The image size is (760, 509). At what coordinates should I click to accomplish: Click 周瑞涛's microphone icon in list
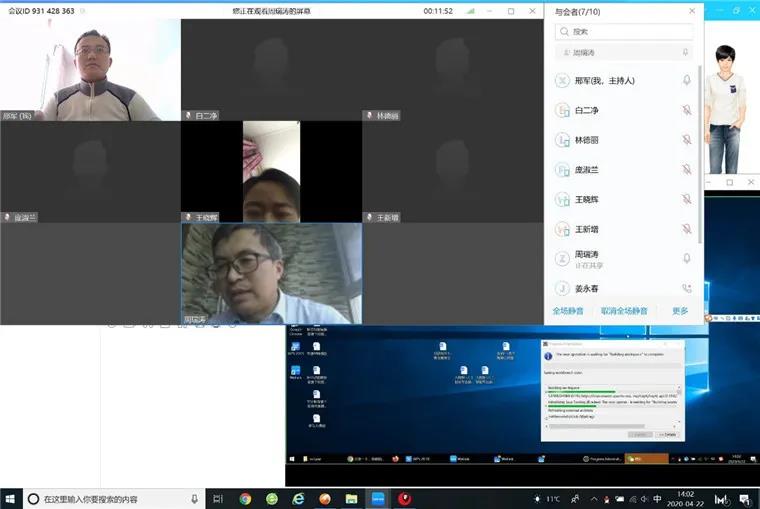pos(686,258)
